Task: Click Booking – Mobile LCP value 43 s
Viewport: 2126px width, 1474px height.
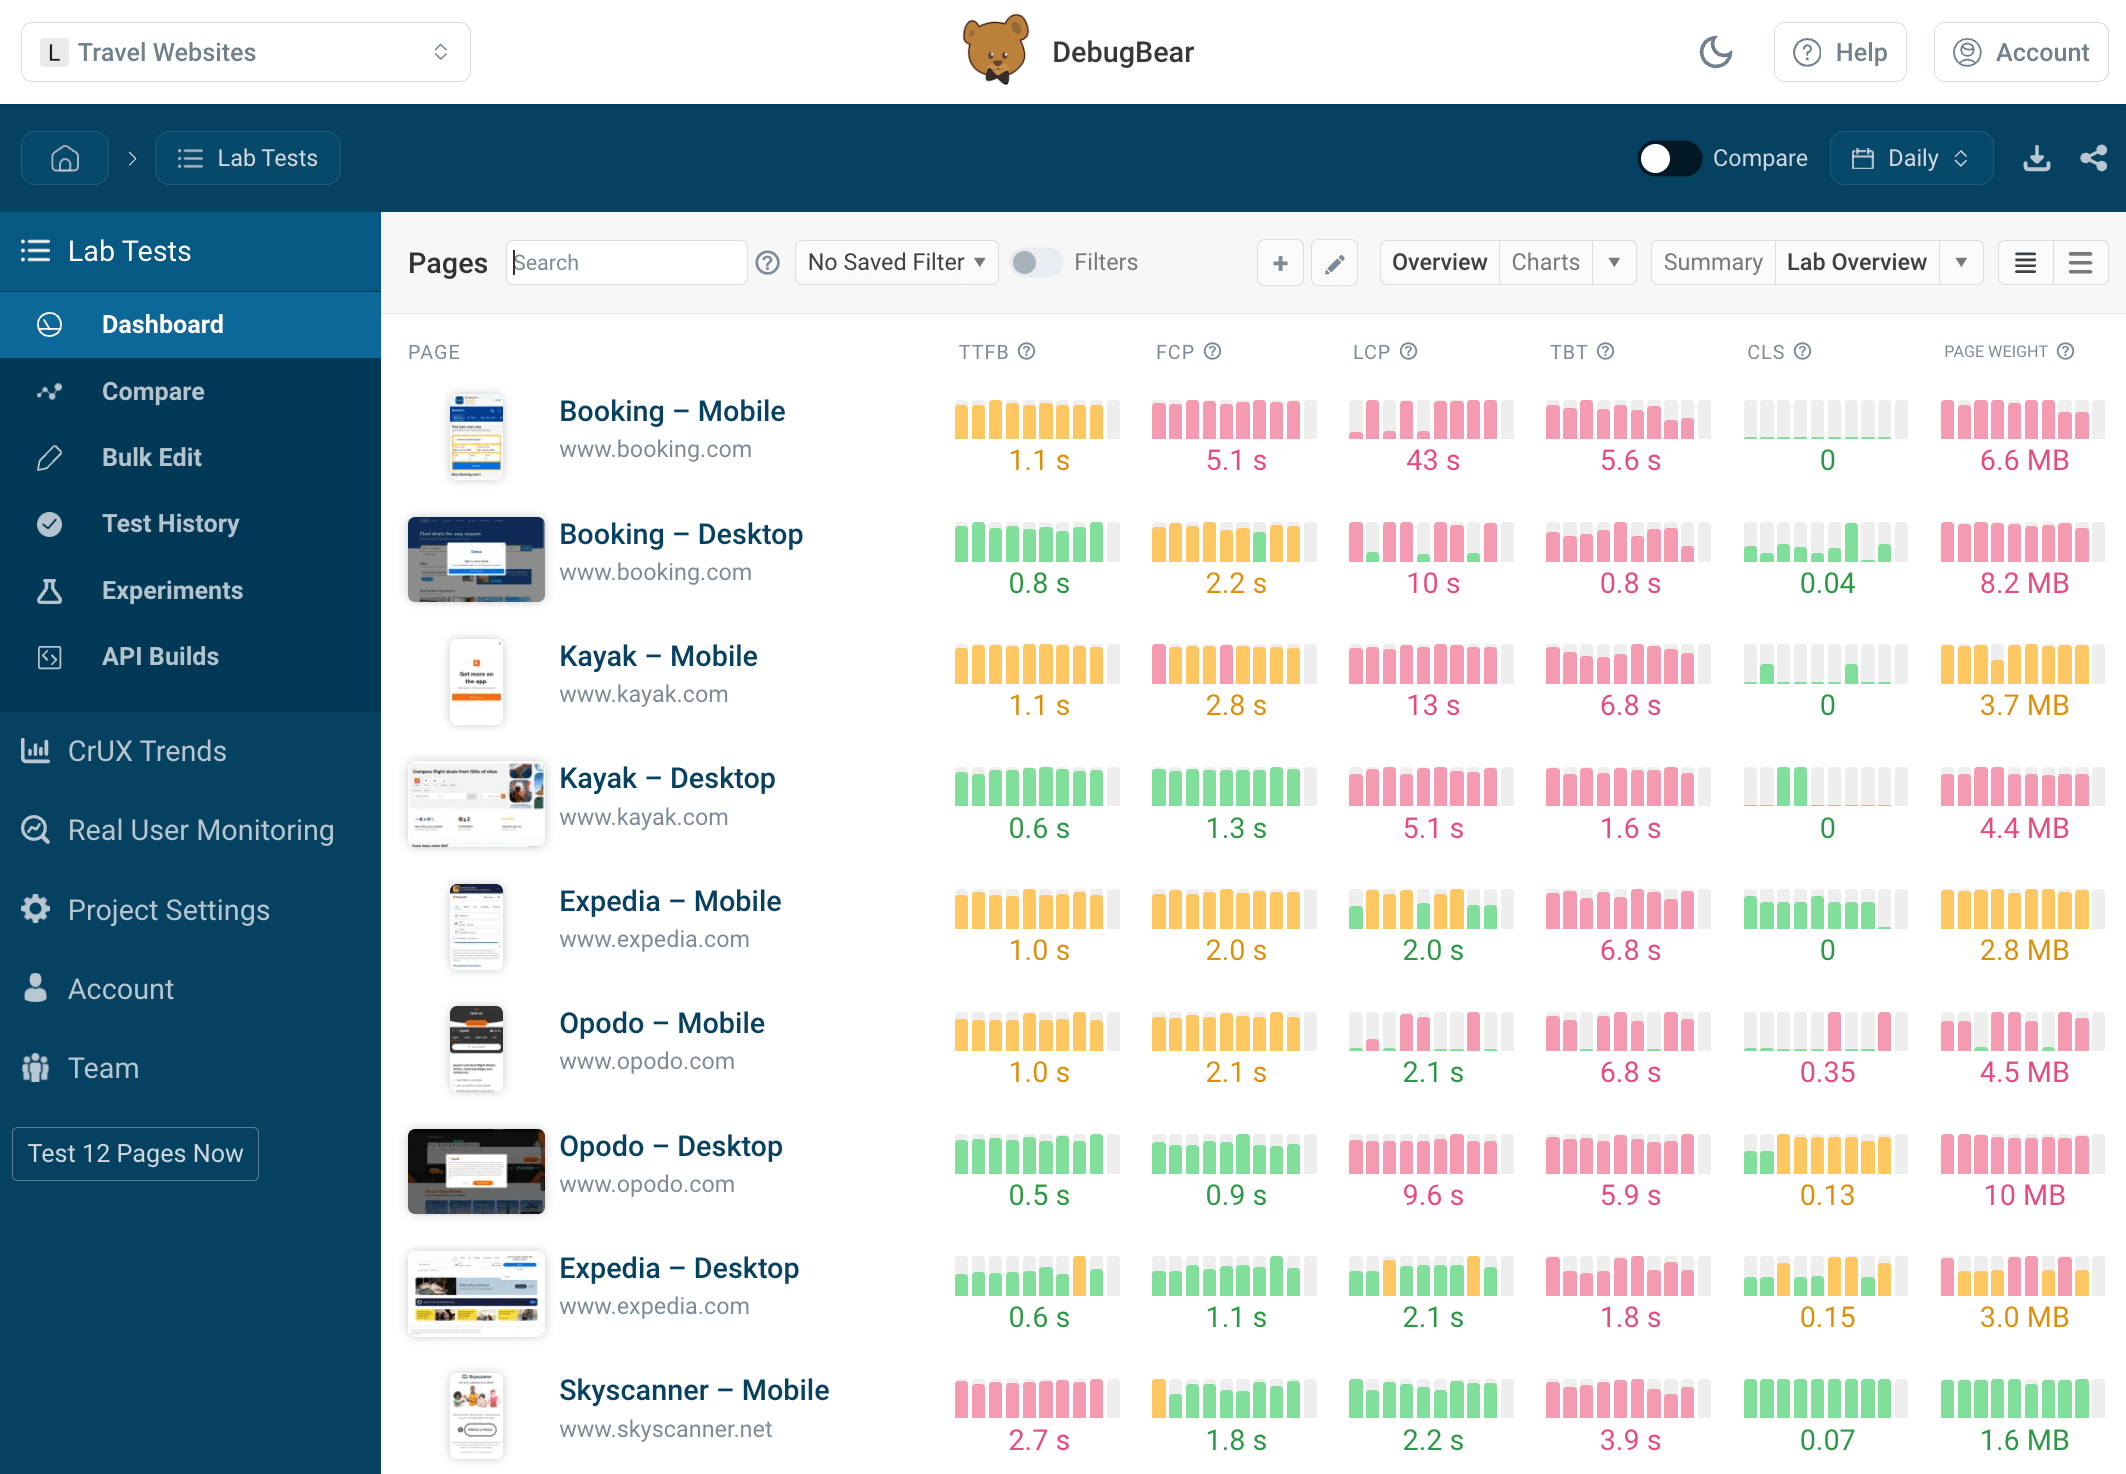Action: pyautogui.click(x=1433, y=460)
